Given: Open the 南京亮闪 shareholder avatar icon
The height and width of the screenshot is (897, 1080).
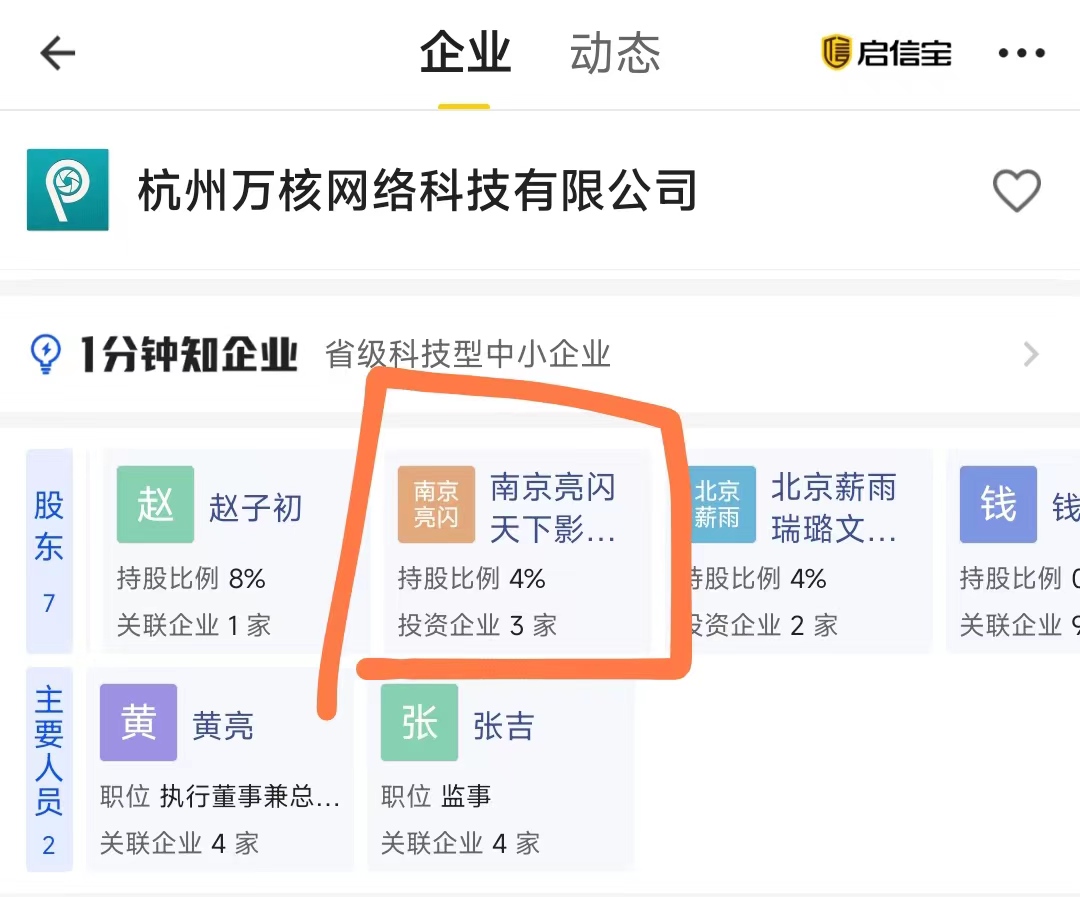Looking at the screenshot, I should [436, 505].
